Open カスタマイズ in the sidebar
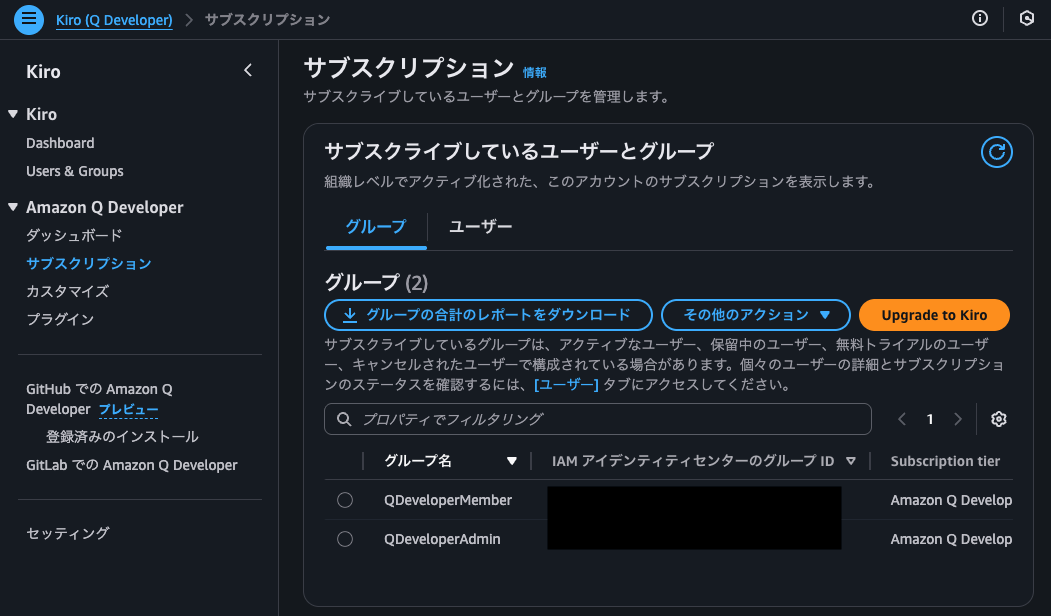The width and height of the screenshot is (1051, 616). point(67,292)
